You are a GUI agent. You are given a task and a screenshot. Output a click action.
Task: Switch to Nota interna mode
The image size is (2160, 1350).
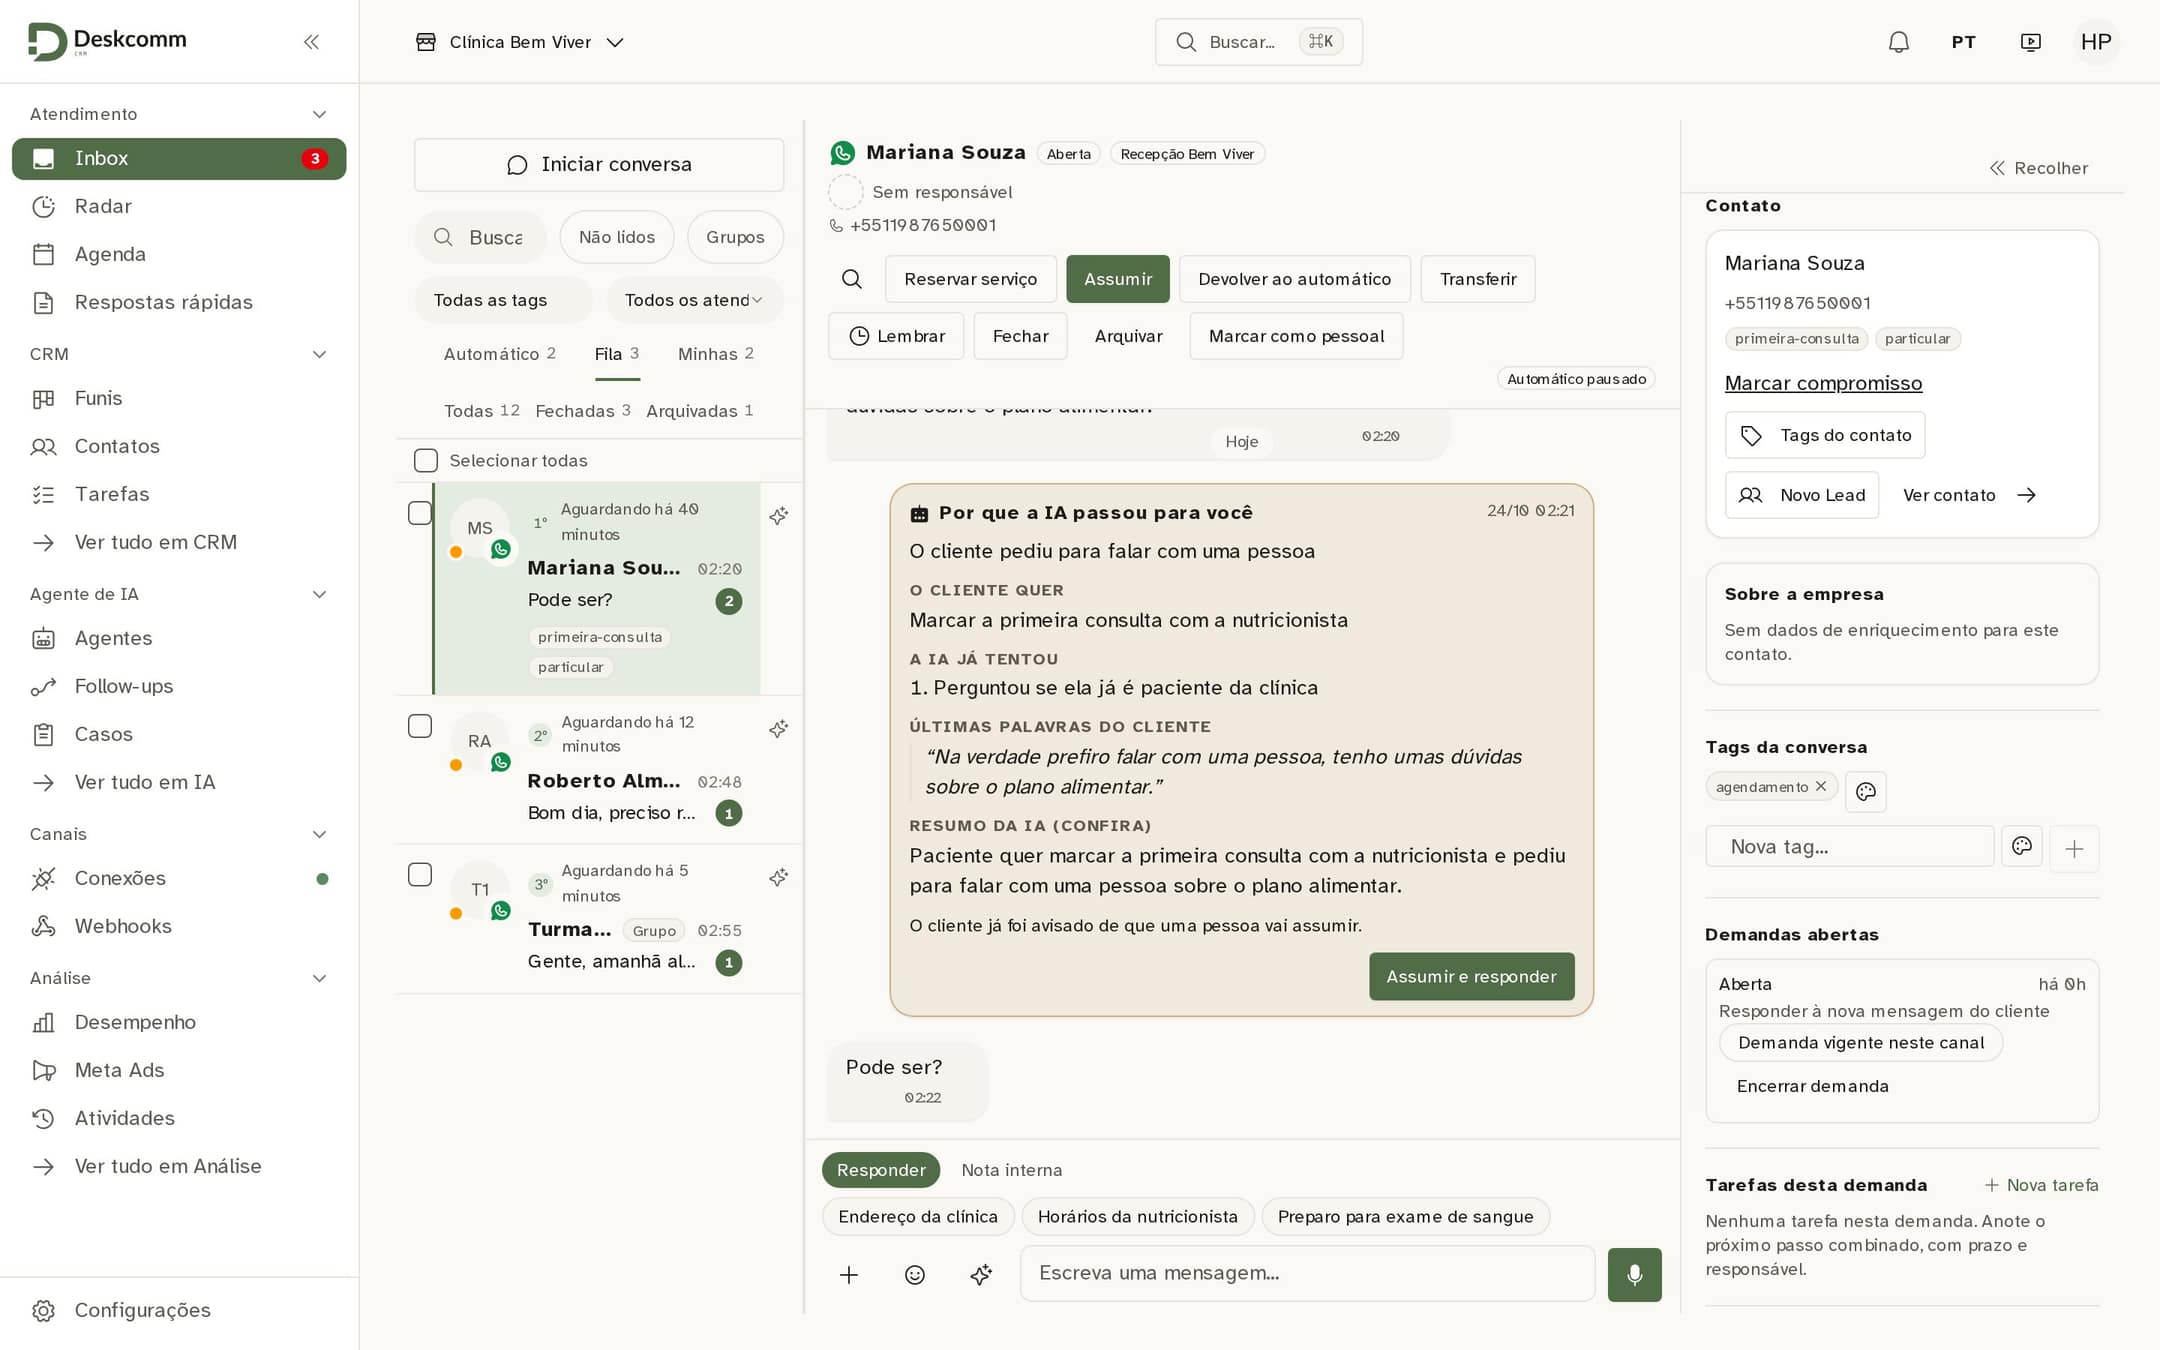tap(1011, 1170)
